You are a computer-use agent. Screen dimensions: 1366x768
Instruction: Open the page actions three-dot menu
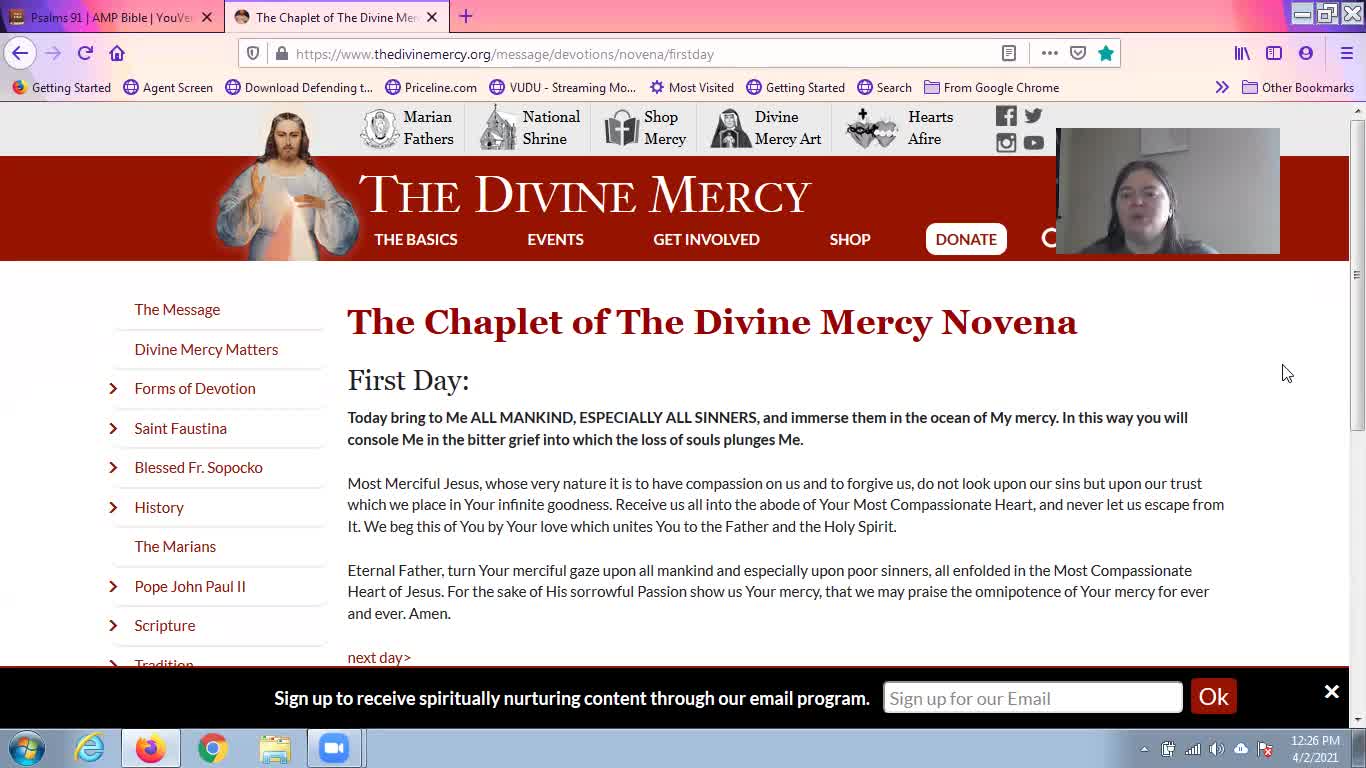(1049, 53)
